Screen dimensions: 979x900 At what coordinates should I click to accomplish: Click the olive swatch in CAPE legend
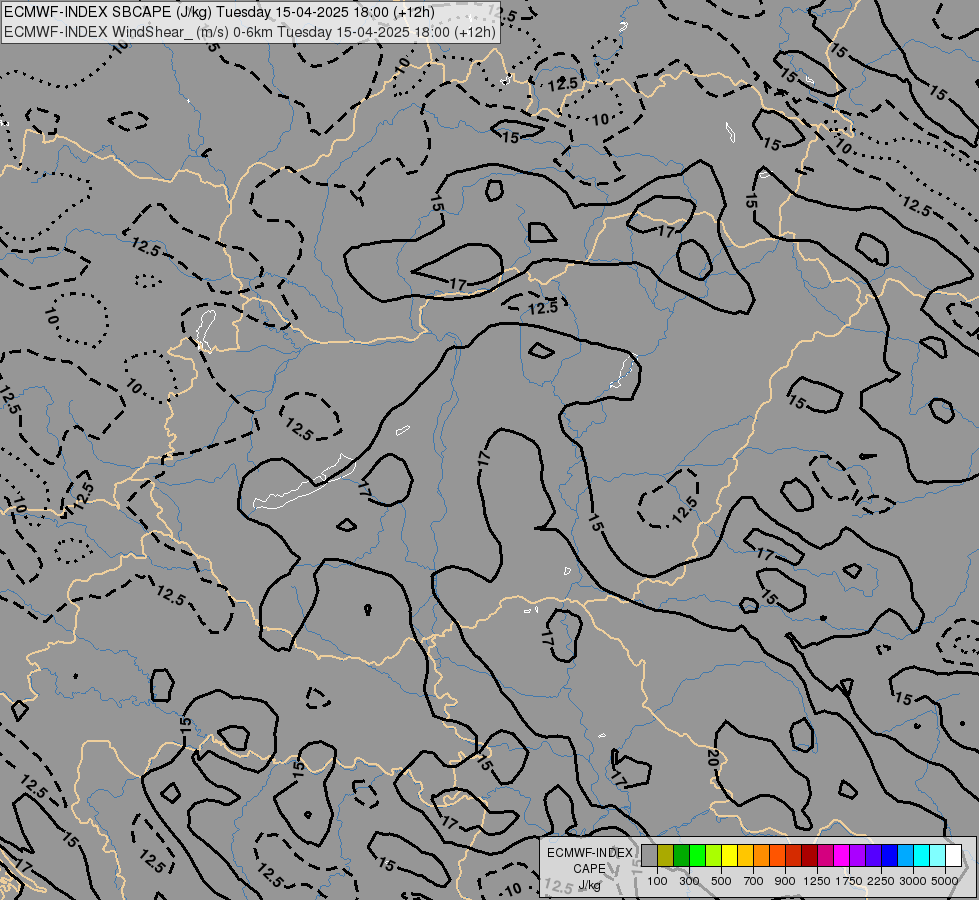pos(666,856)
